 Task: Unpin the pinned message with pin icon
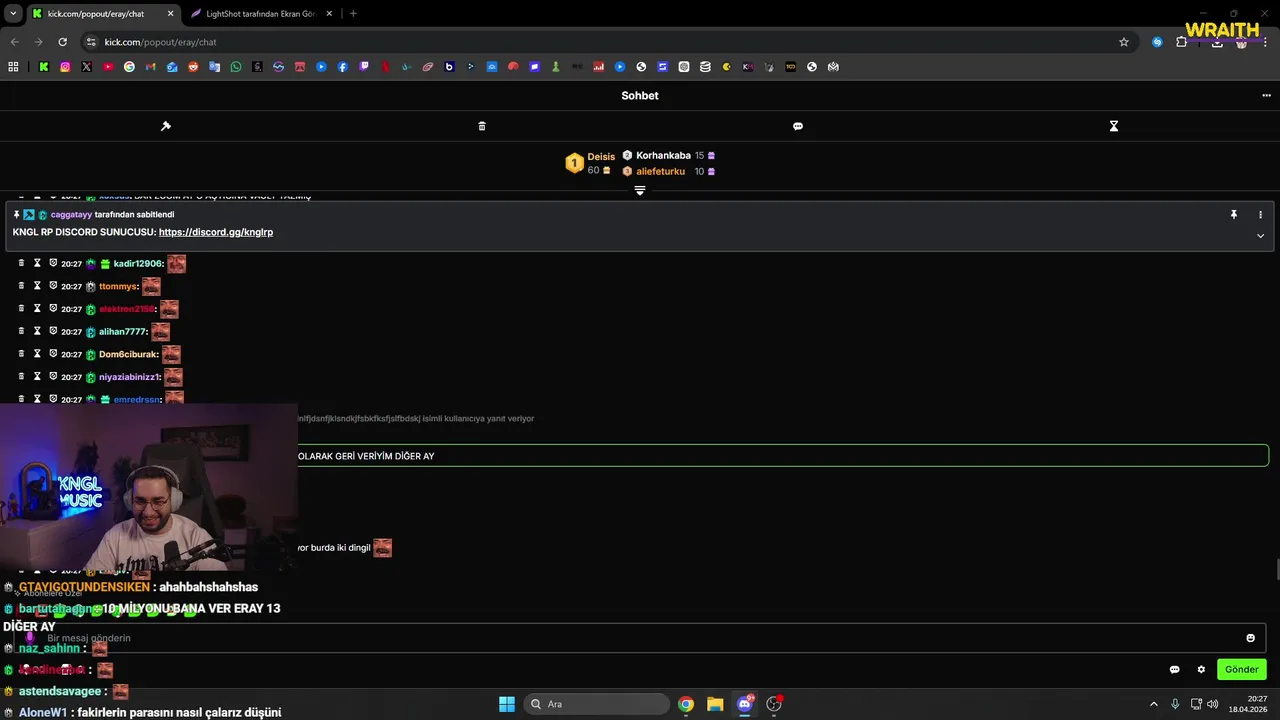1234,215
